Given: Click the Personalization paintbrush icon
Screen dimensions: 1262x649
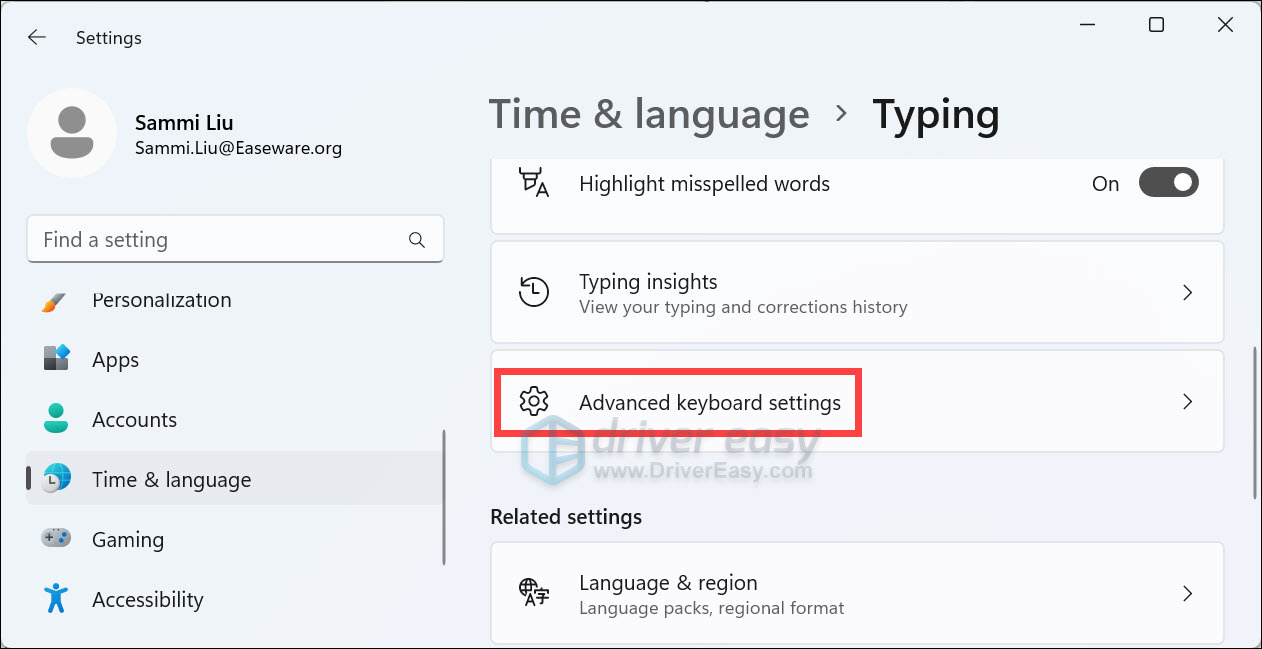Looking at the screenshot, I should coord(55,300).
